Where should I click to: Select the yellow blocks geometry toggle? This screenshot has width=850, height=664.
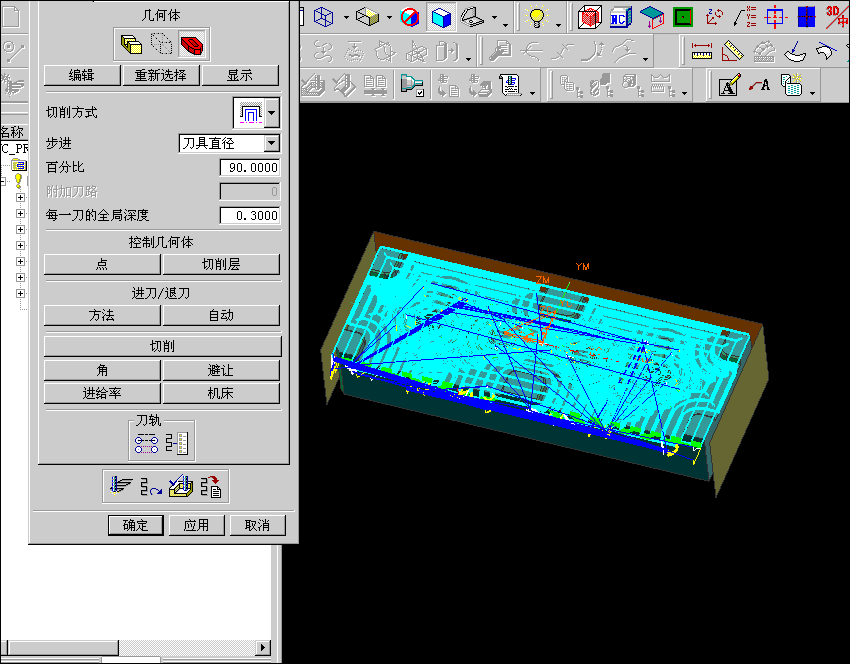[x=130, y=44]
